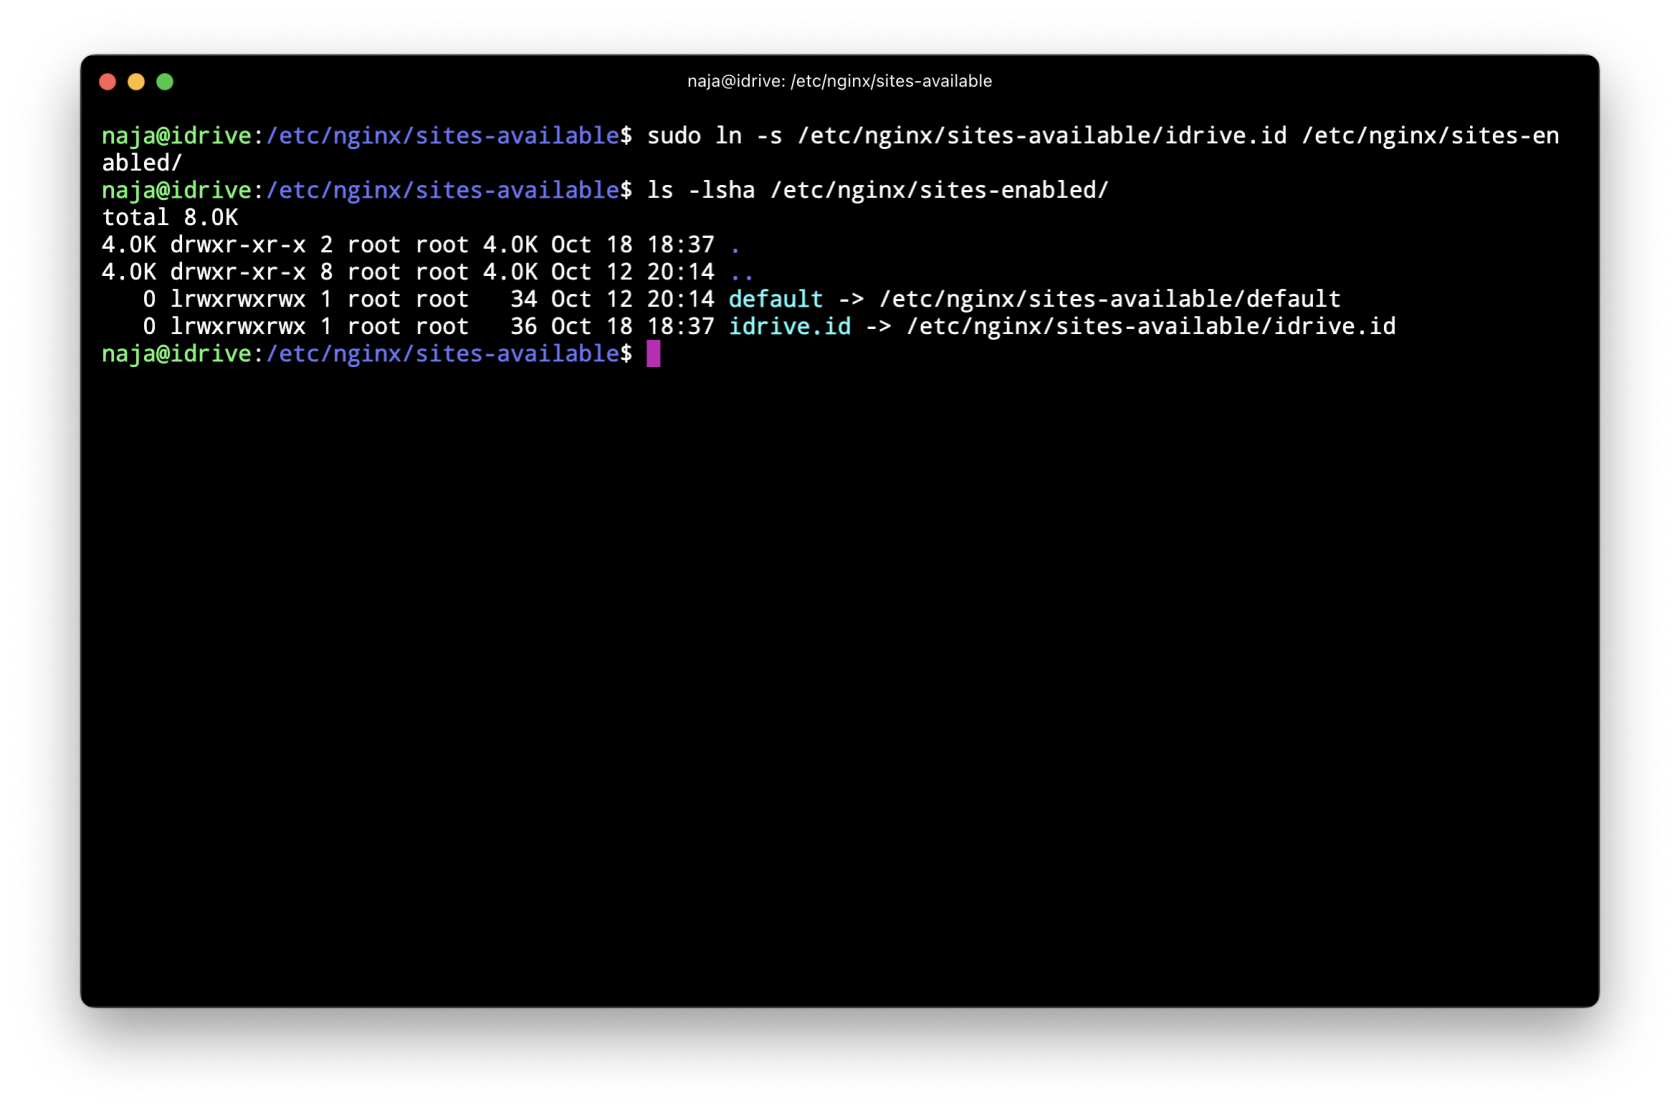This screenshot has height=1114, width=1680.
Task: Click the window title naja@idrive: /etc/nginx/sites-available
Action: click(x=839, y=81)
